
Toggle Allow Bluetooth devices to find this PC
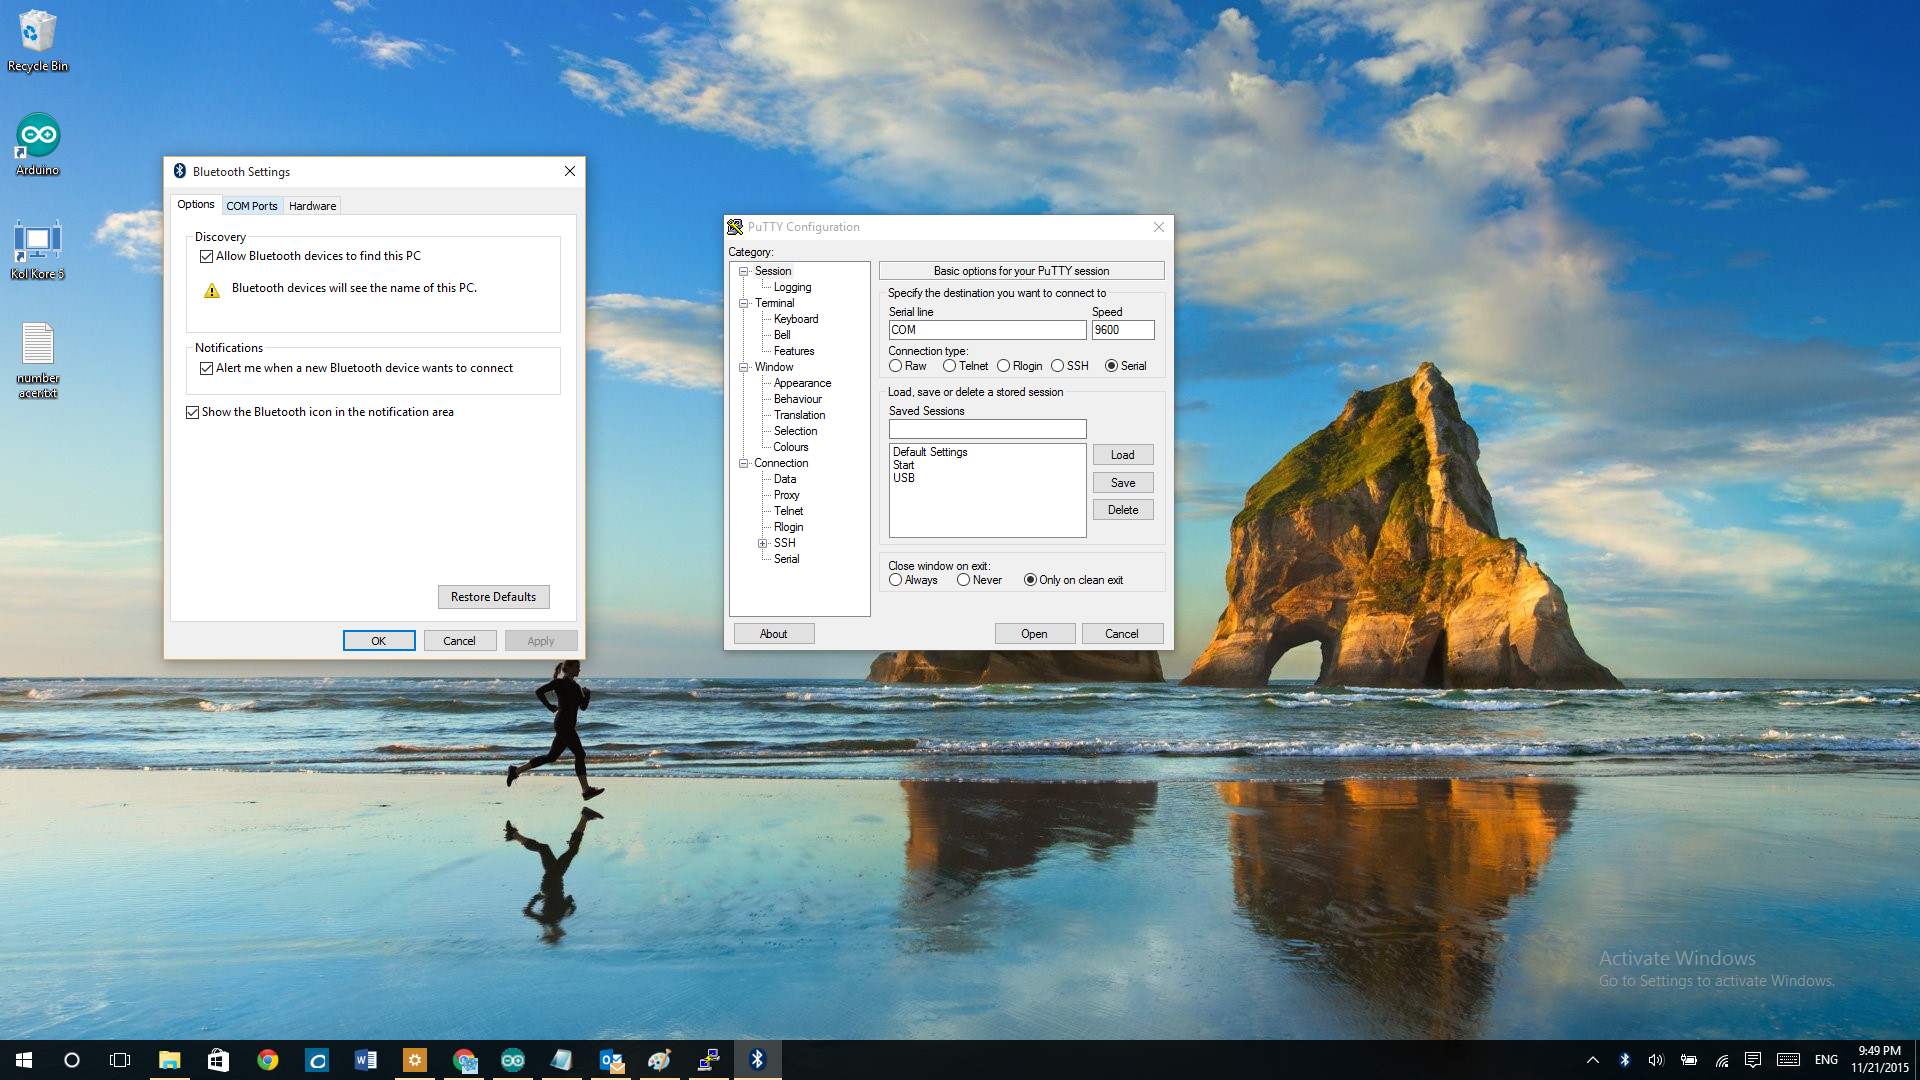(x=206, y=256)
